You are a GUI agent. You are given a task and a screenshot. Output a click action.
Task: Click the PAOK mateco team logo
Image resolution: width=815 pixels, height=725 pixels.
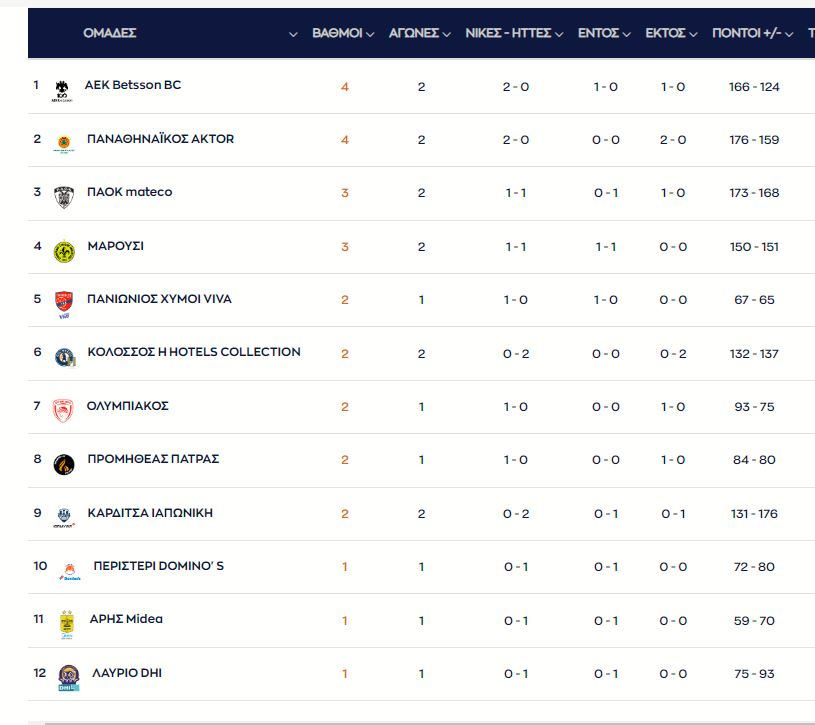(x=63, y=195)
